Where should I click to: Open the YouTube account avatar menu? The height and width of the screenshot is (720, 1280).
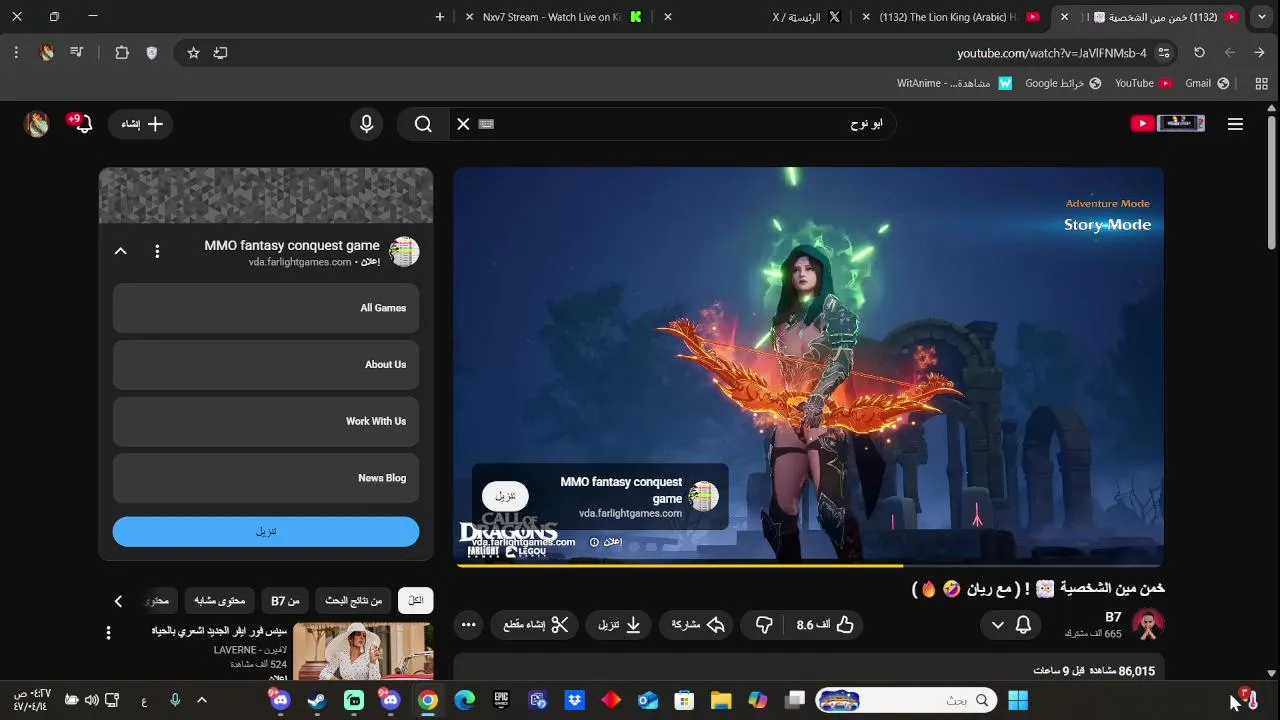[x=37, y=124]
